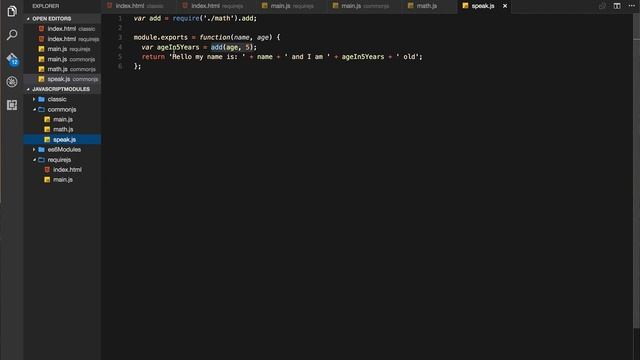Expand the classic folder arrow
This screenshot has width=640, height=360.
coord(34,99)
